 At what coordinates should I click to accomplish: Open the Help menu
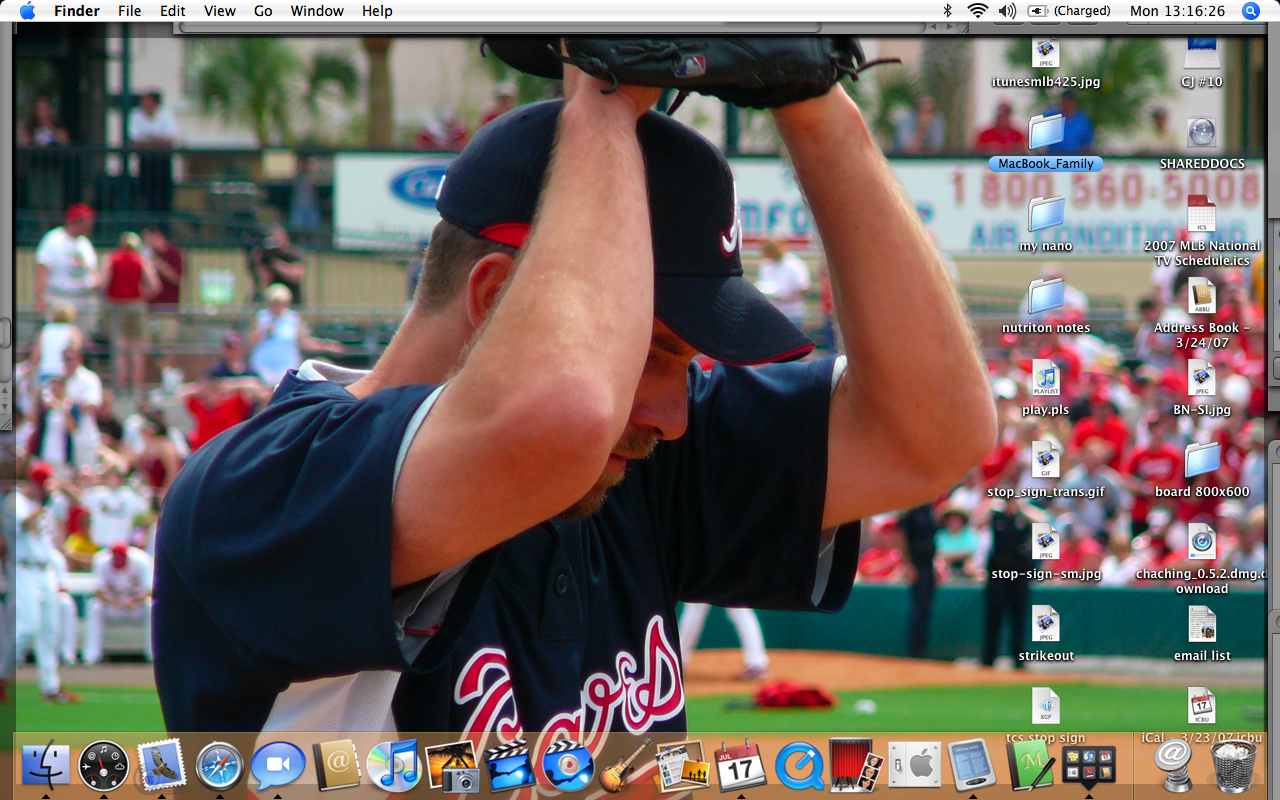[377, 11]
